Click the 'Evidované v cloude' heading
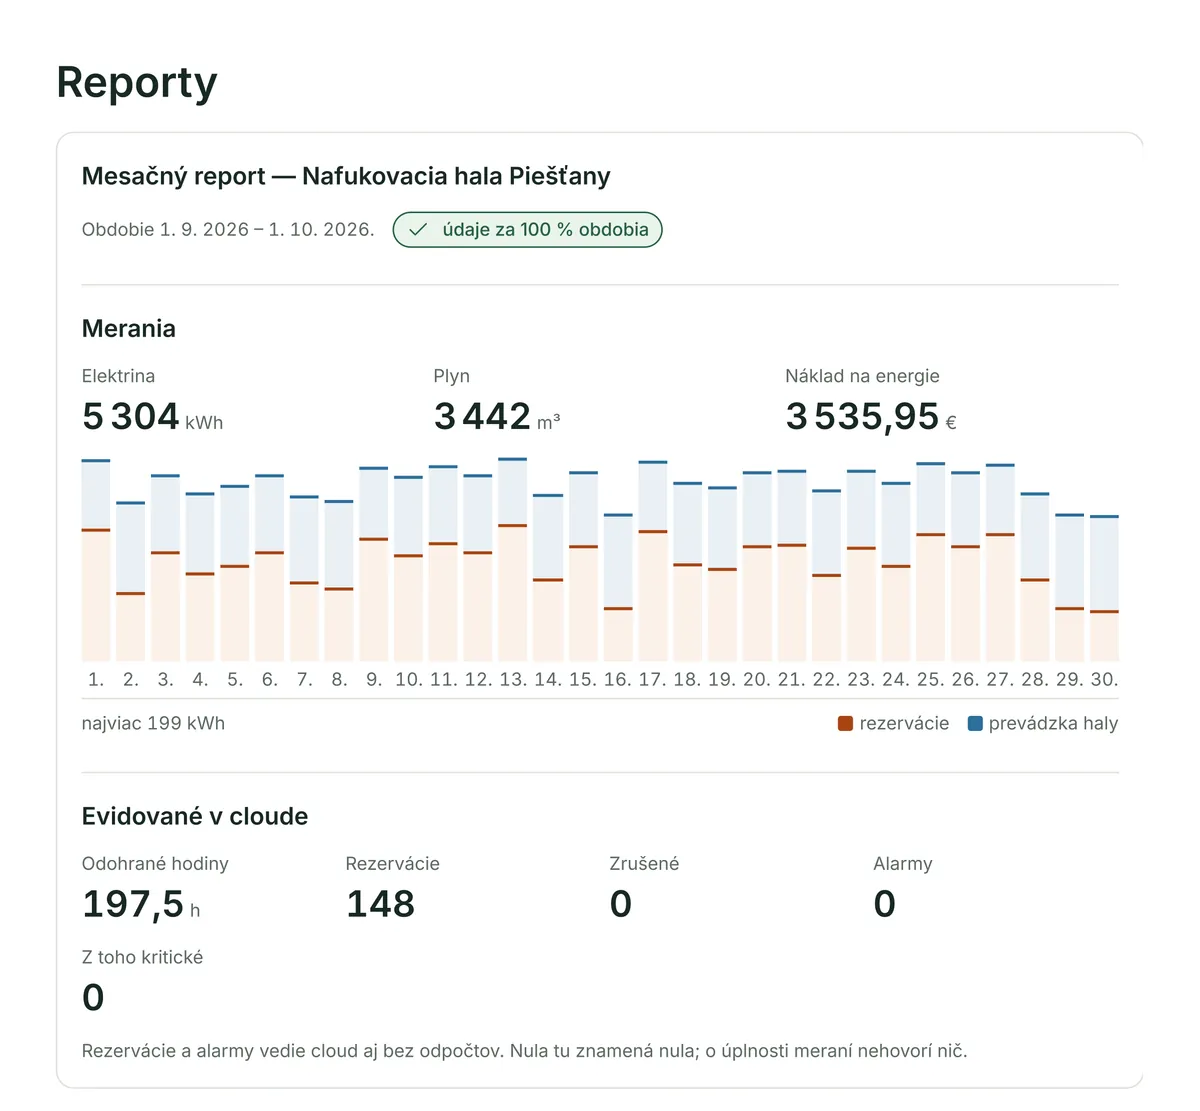Screen dimensions: 1200x1111 coord(195,816)
